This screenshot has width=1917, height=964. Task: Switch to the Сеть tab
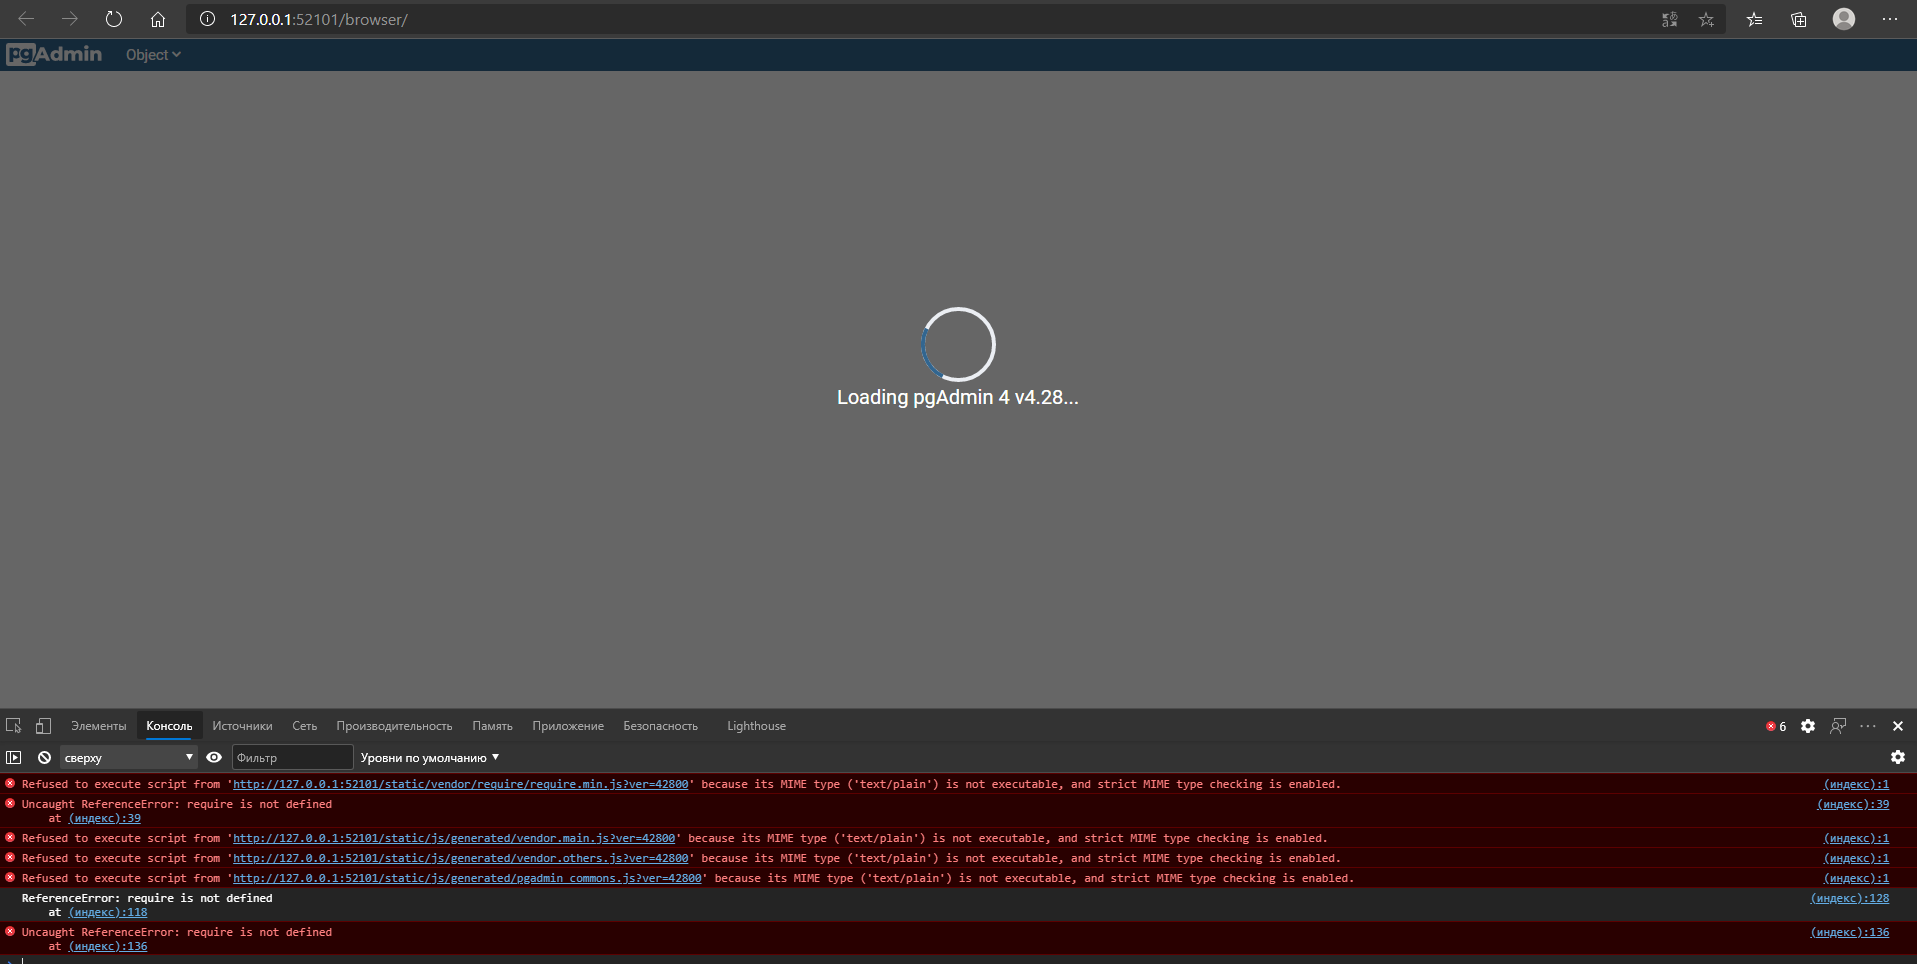[304, 726]
